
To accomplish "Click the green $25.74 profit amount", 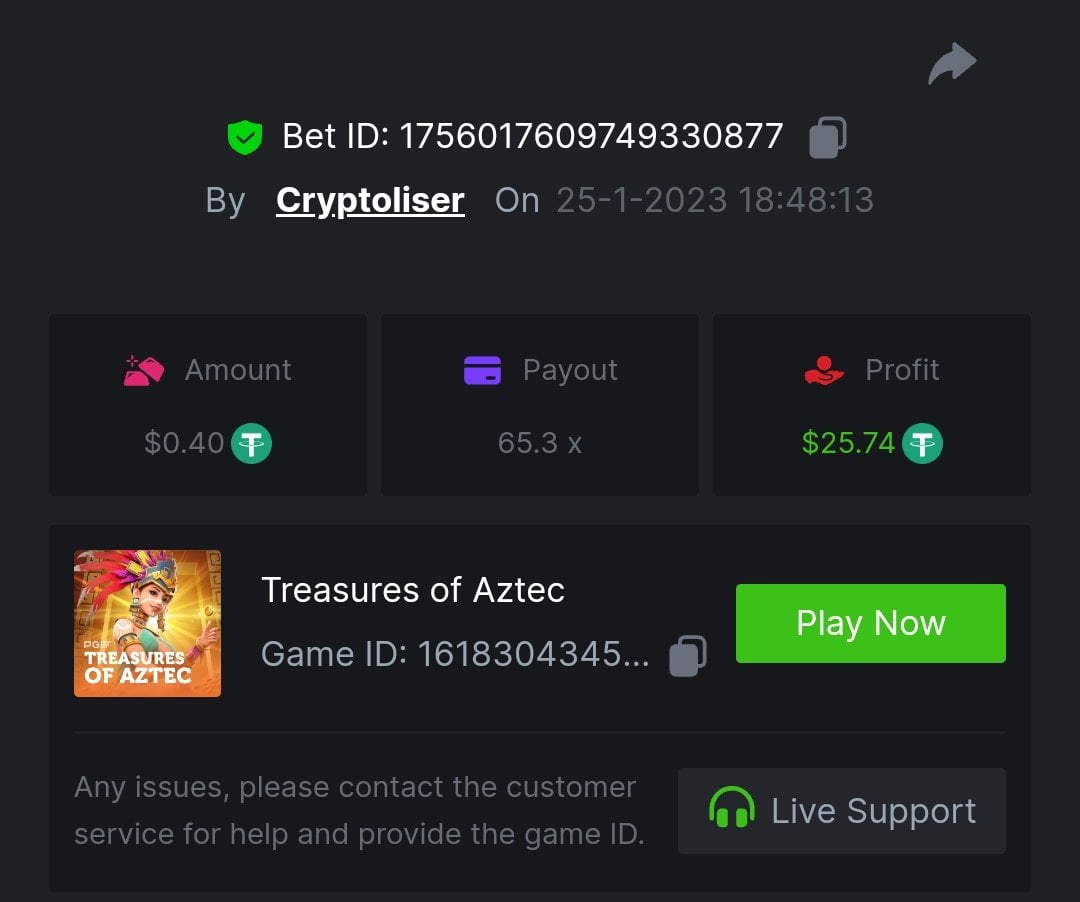I will [x=848, y=443].
